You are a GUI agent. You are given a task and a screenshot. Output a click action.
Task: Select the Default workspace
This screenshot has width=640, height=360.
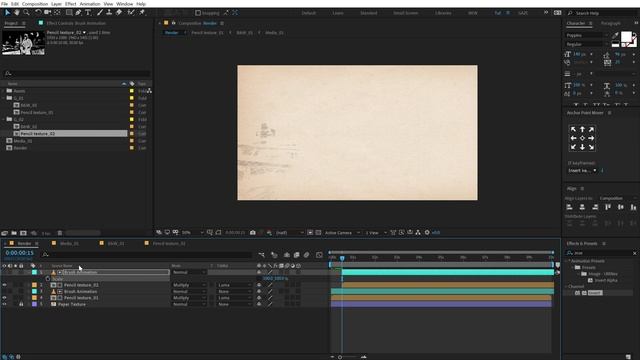pos(309,13)
